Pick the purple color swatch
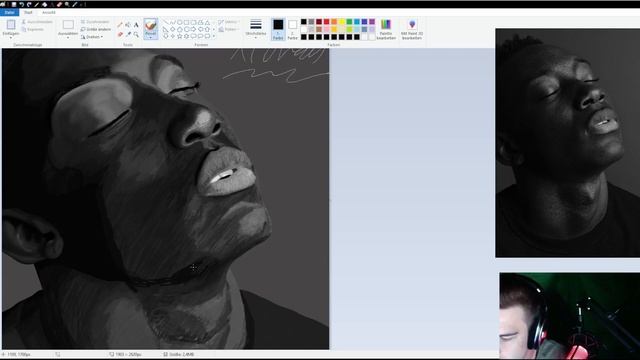 tap(372, 22)
